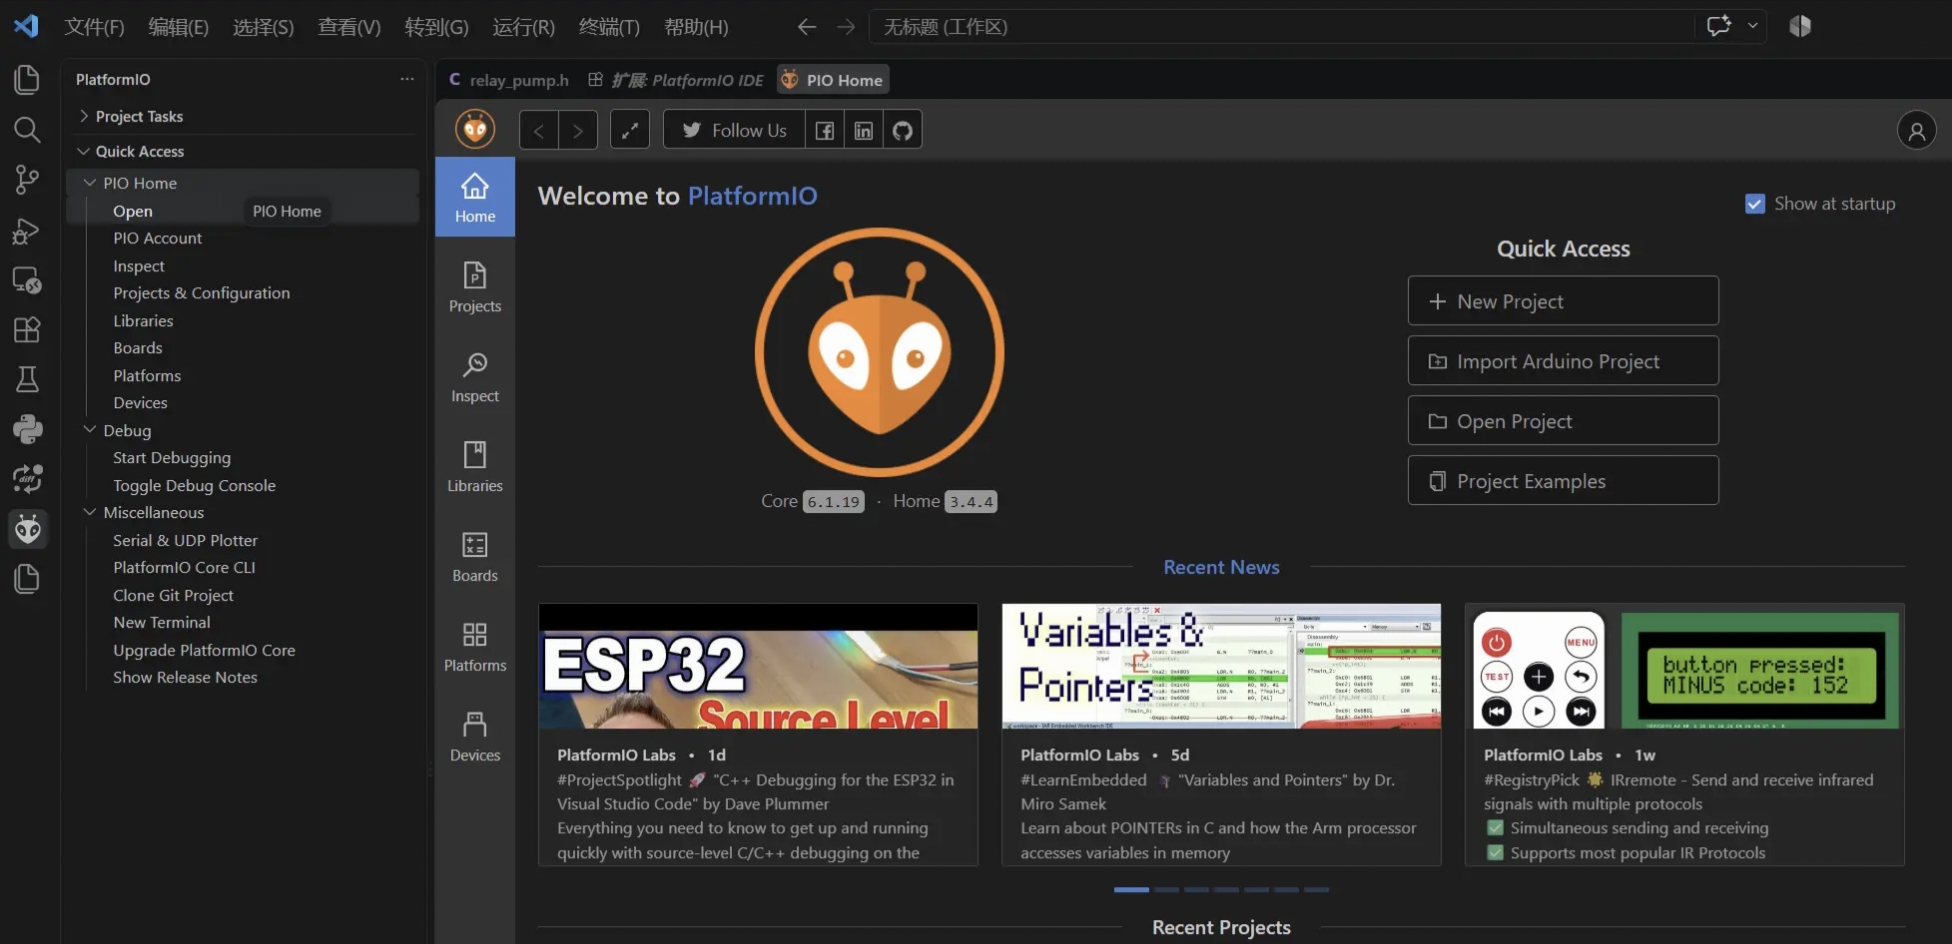Screen dimensions: 1952x944
Task: Collapse the Debug tree node
Action: (x=90, y=430)
